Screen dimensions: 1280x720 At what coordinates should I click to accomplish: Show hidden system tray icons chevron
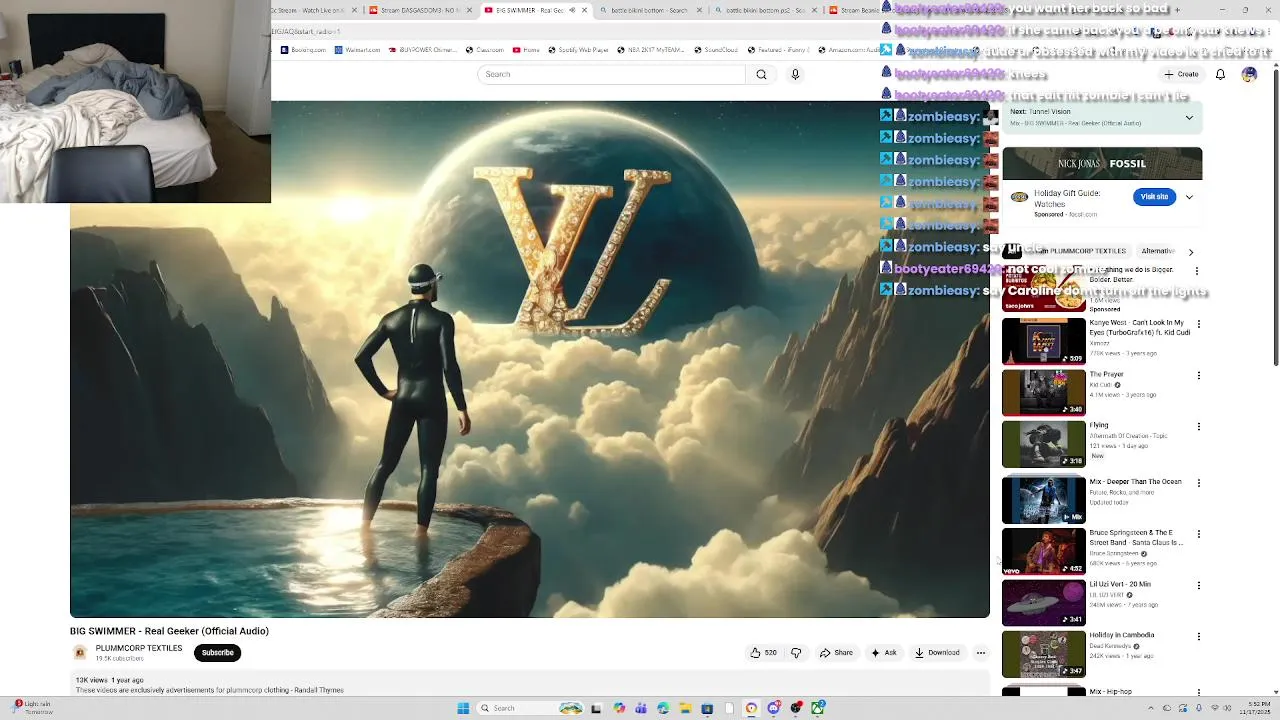click(x=1153, y=708)
